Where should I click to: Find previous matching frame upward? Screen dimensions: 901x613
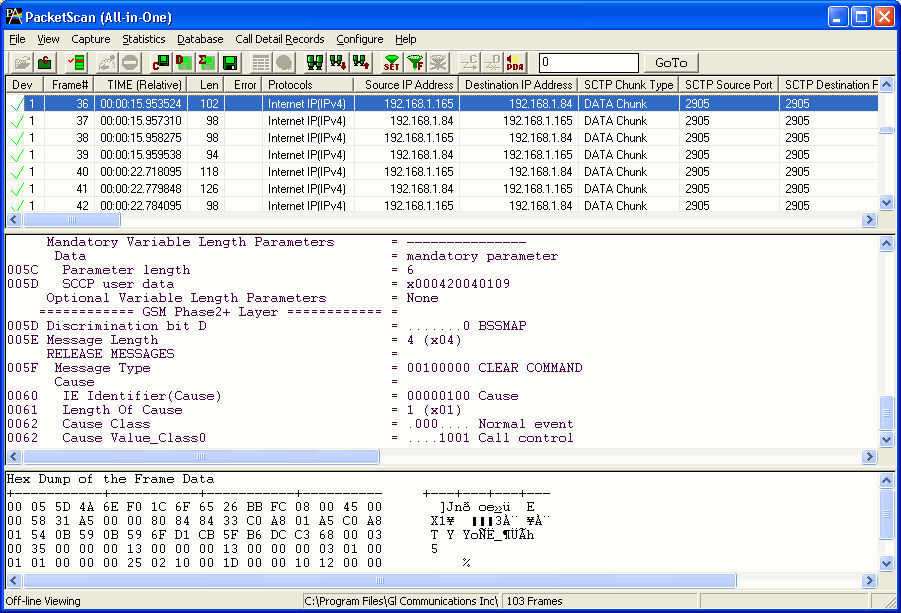363,62
